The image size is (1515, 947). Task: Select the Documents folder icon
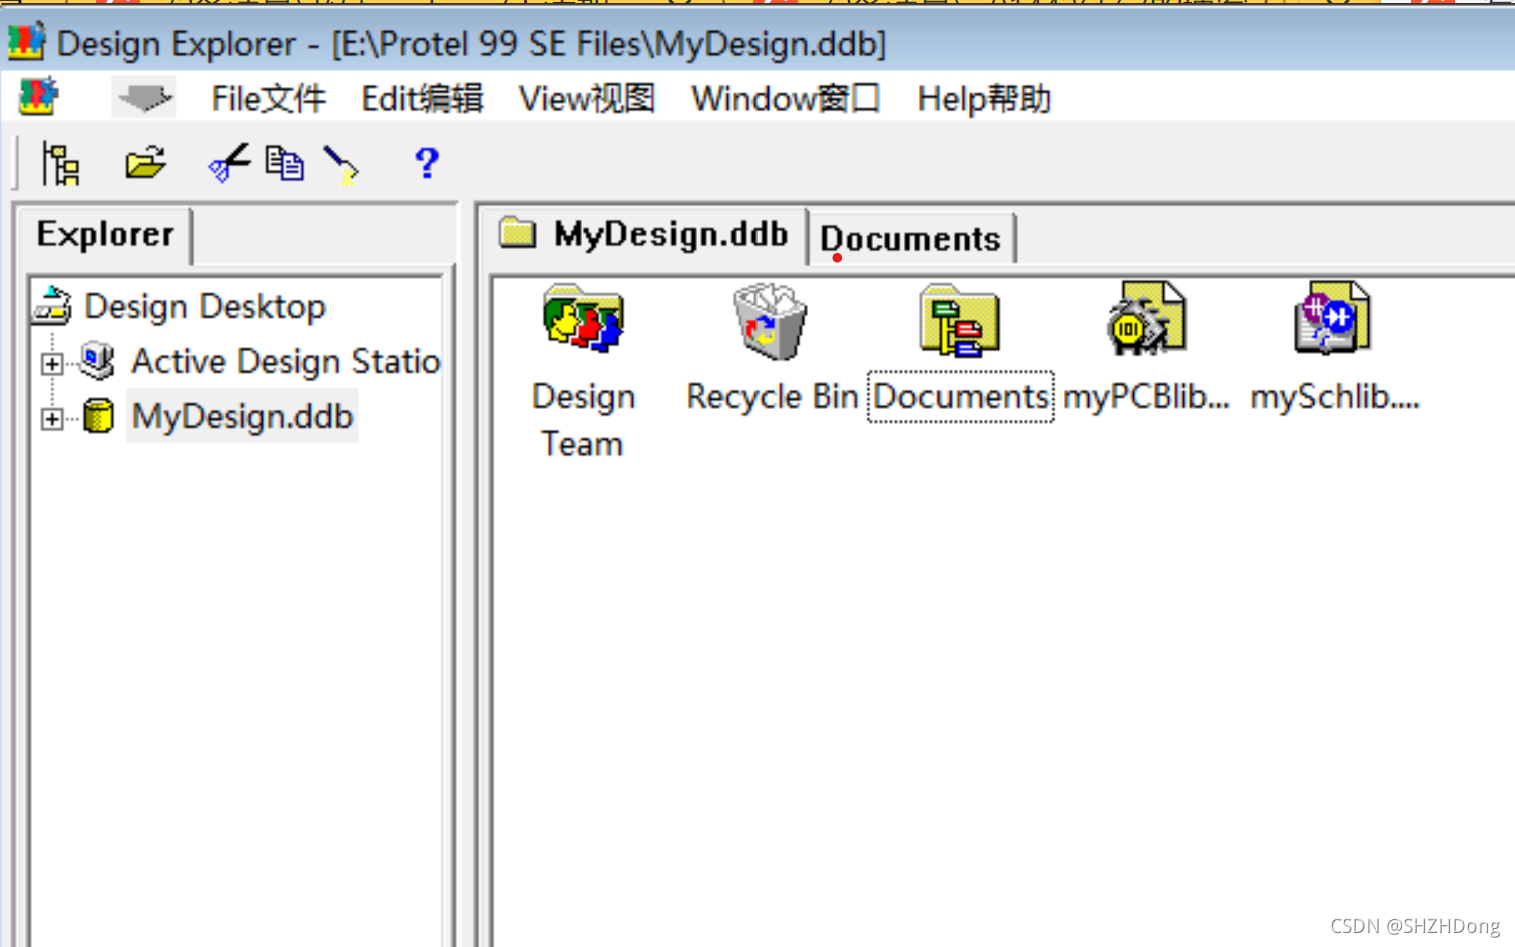click(x=959, y=320)
